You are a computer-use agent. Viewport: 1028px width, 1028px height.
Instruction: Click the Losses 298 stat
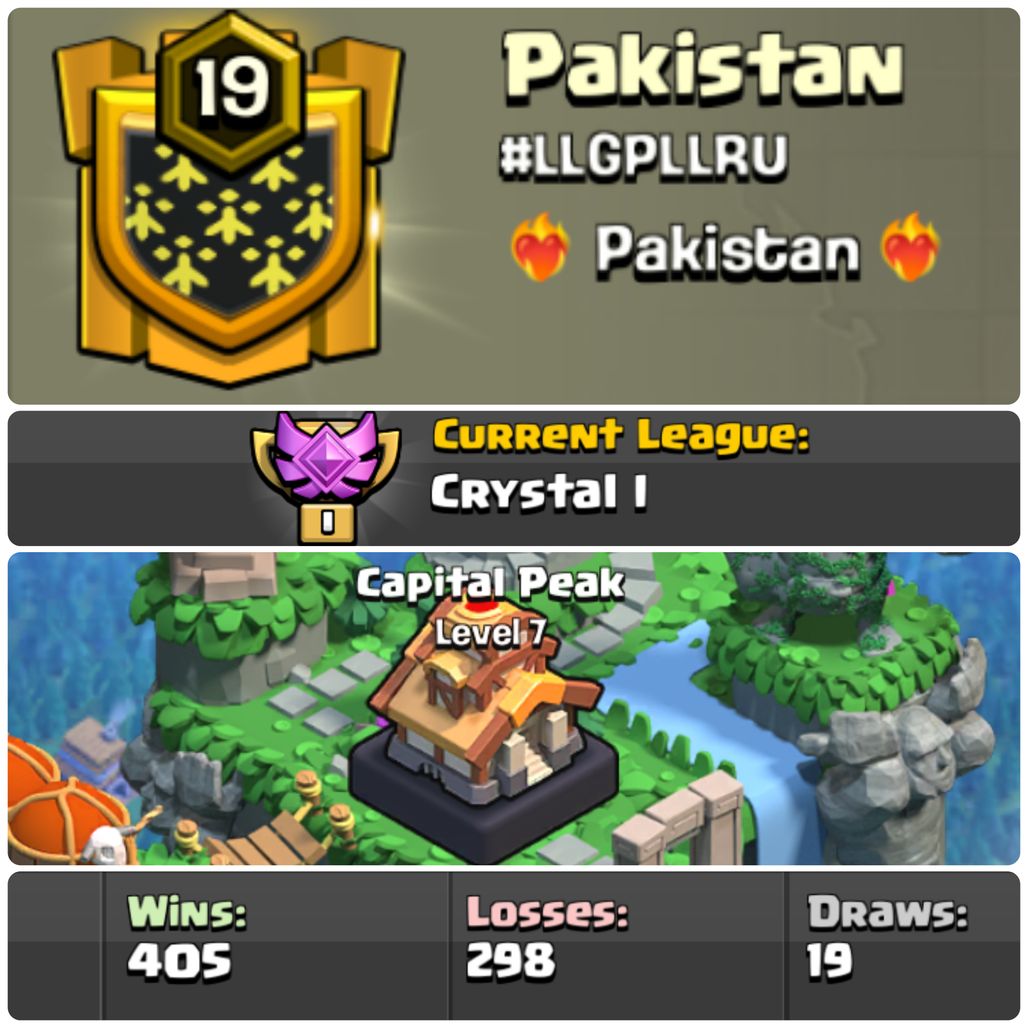(x=547, y=938)
